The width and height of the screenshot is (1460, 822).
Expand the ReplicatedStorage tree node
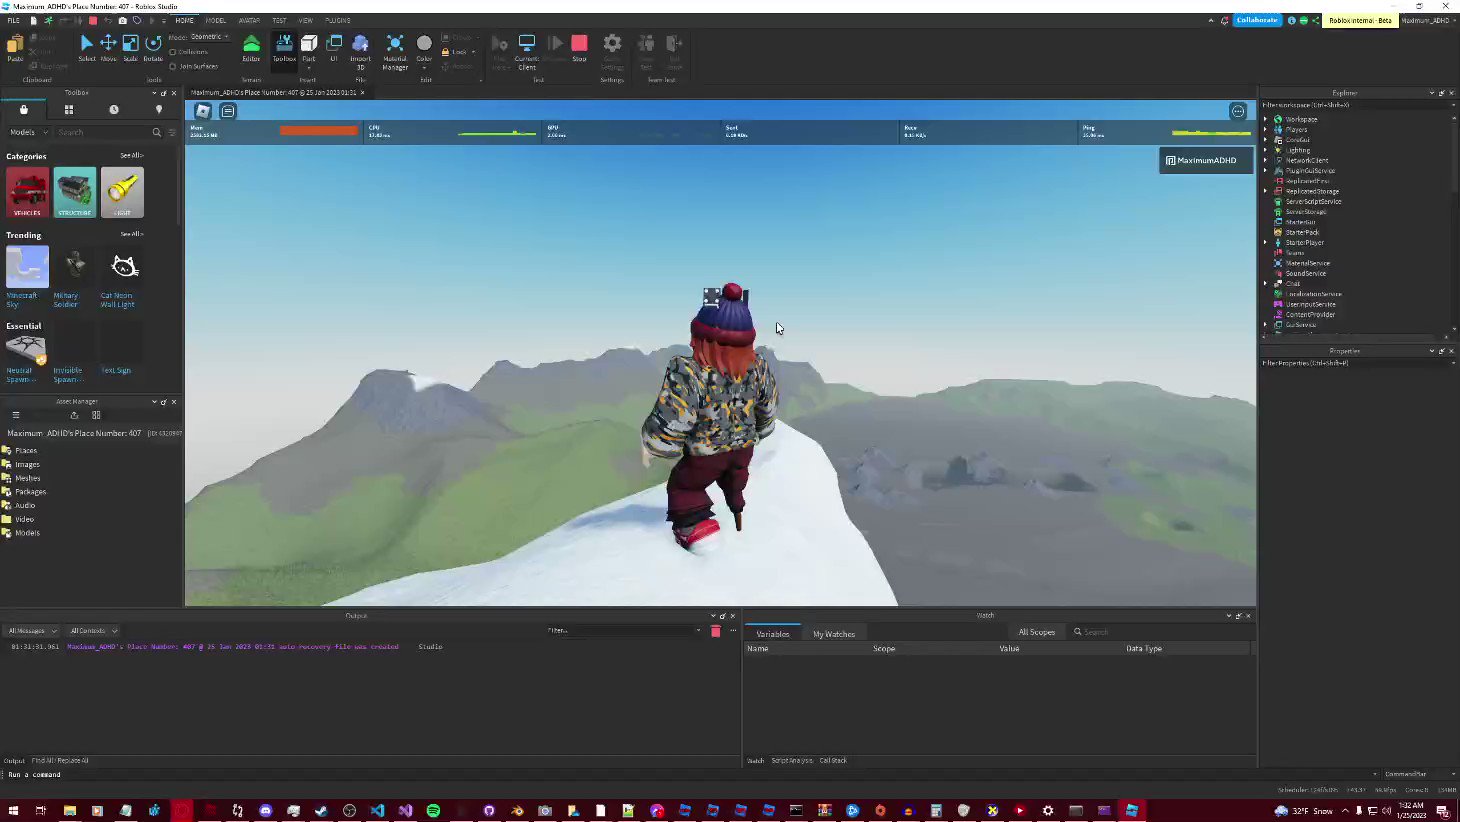coord(1266,191)
